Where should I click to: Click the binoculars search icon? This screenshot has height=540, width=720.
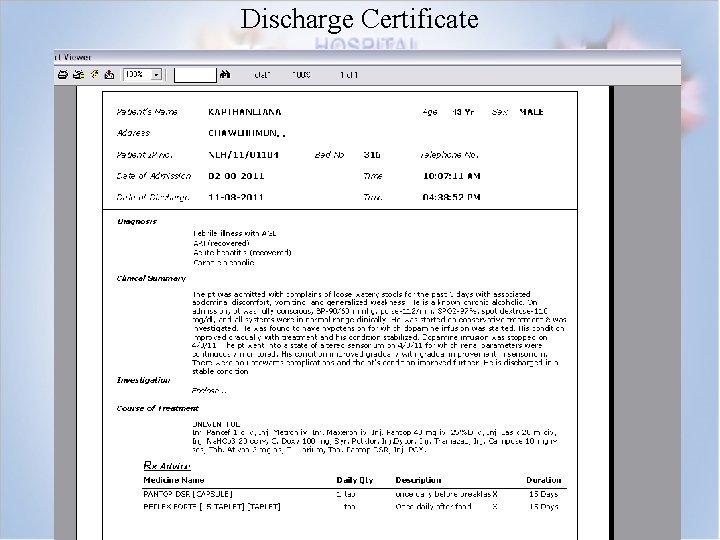(x=225, y=74)
